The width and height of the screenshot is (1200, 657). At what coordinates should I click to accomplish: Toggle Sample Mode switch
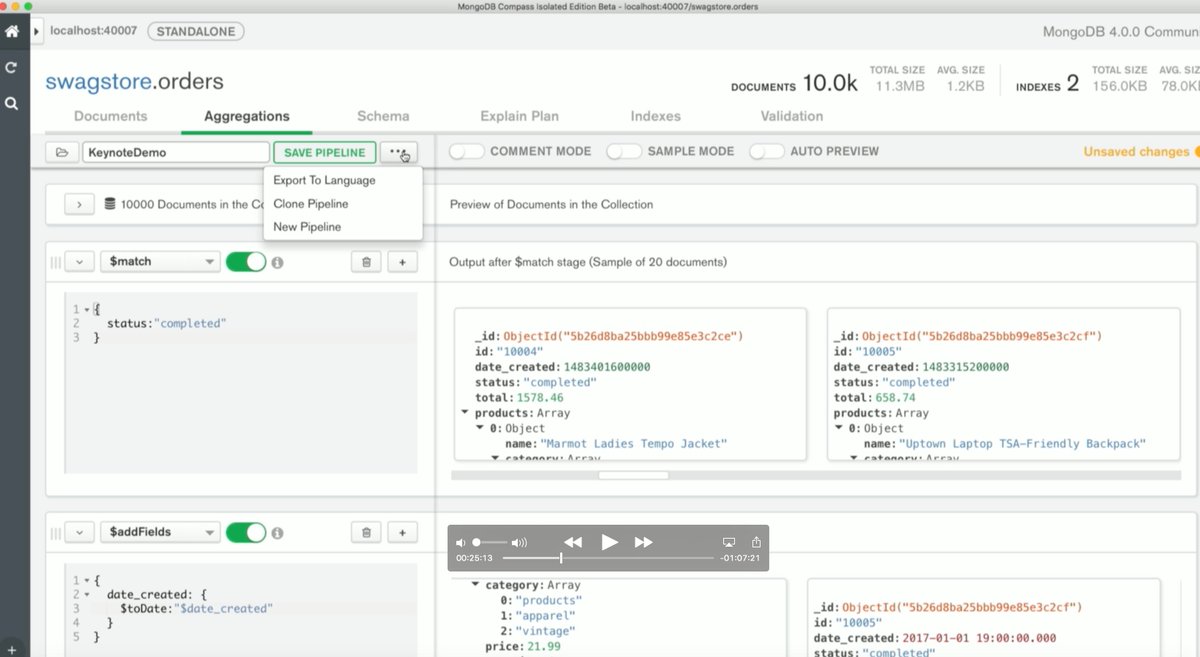[624, 151]
